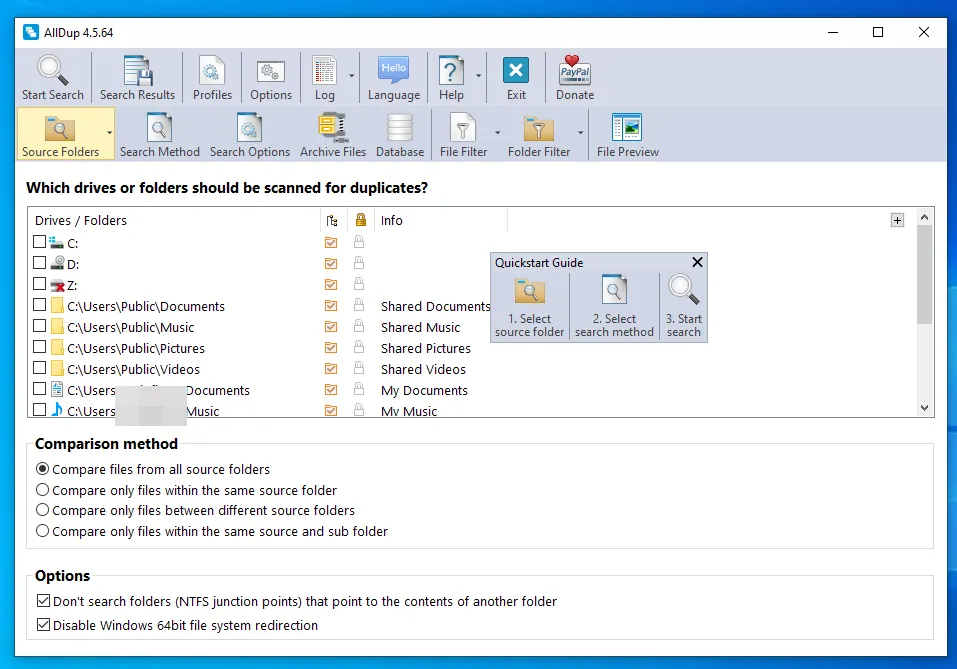Click Quickstart step 2 Select search method
957x669 pixels.
(614, 307)
